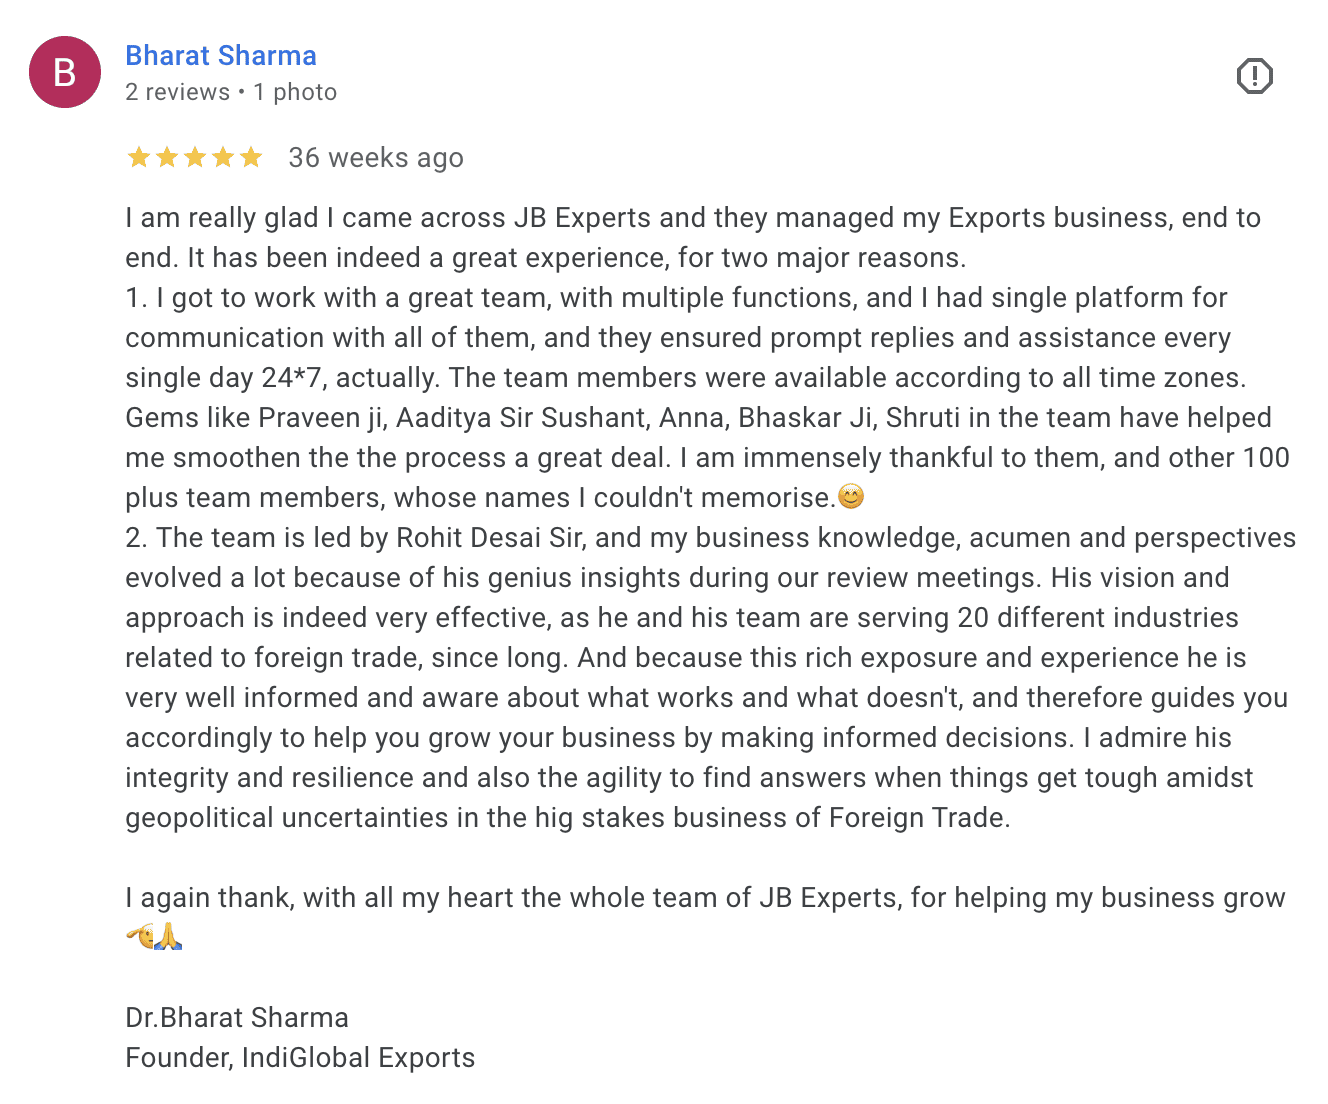
Task: Click the first yellow rating star
Action: click(139, 157)
